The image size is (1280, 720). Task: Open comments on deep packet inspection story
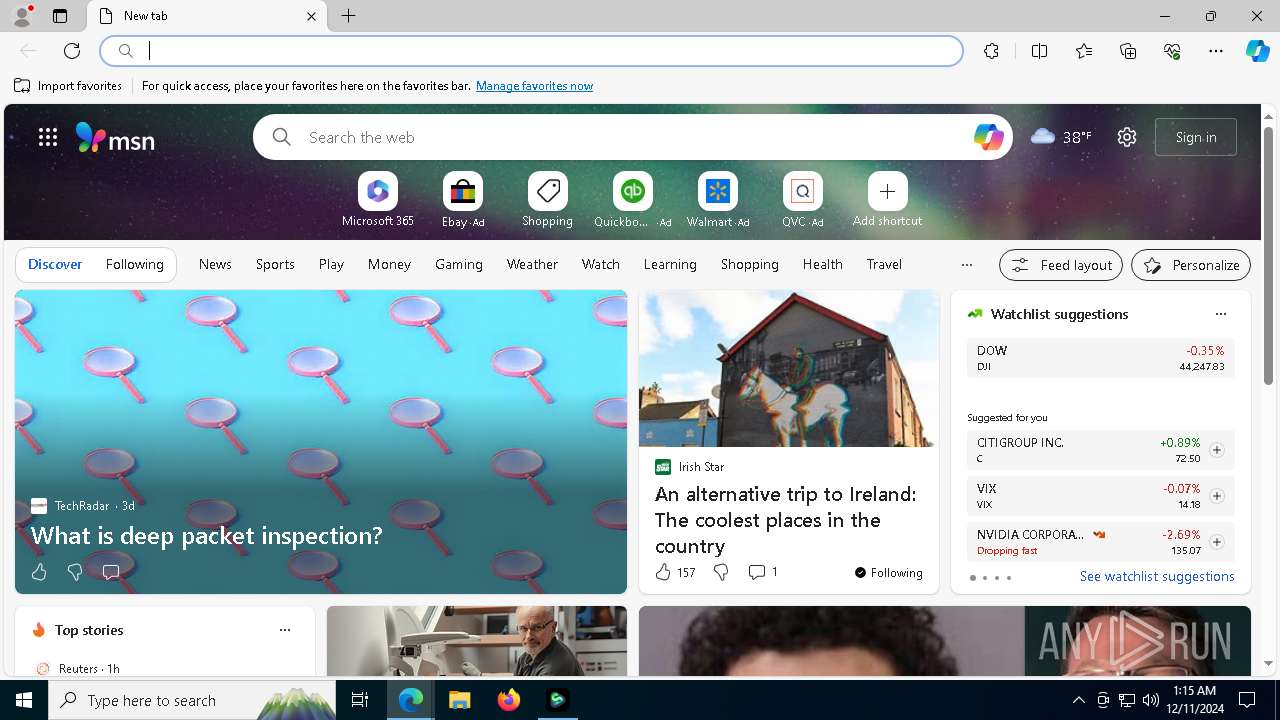point(111,572)
